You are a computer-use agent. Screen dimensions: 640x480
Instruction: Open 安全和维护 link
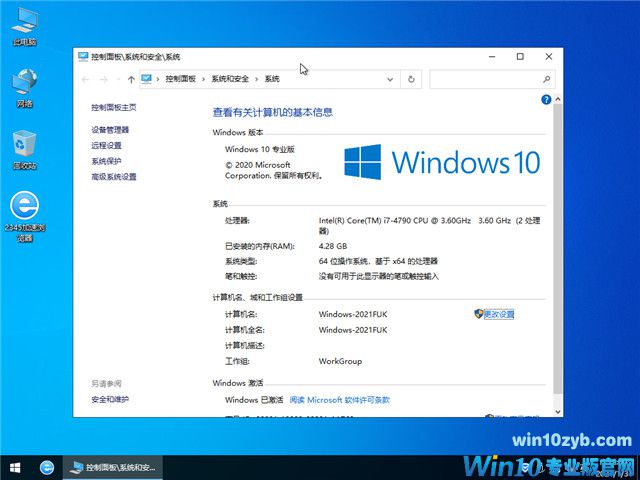tap(110, 399)
